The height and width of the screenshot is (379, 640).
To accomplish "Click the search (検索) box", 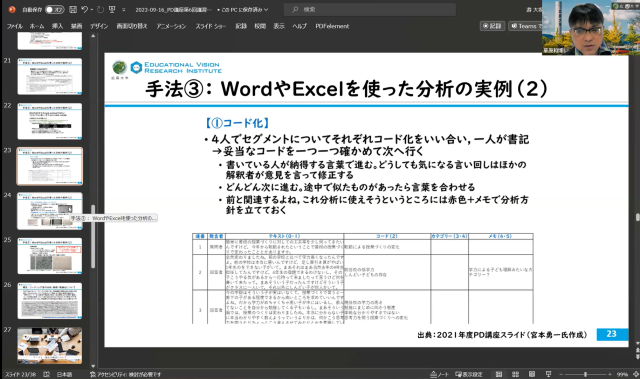I will click(369, 9).
